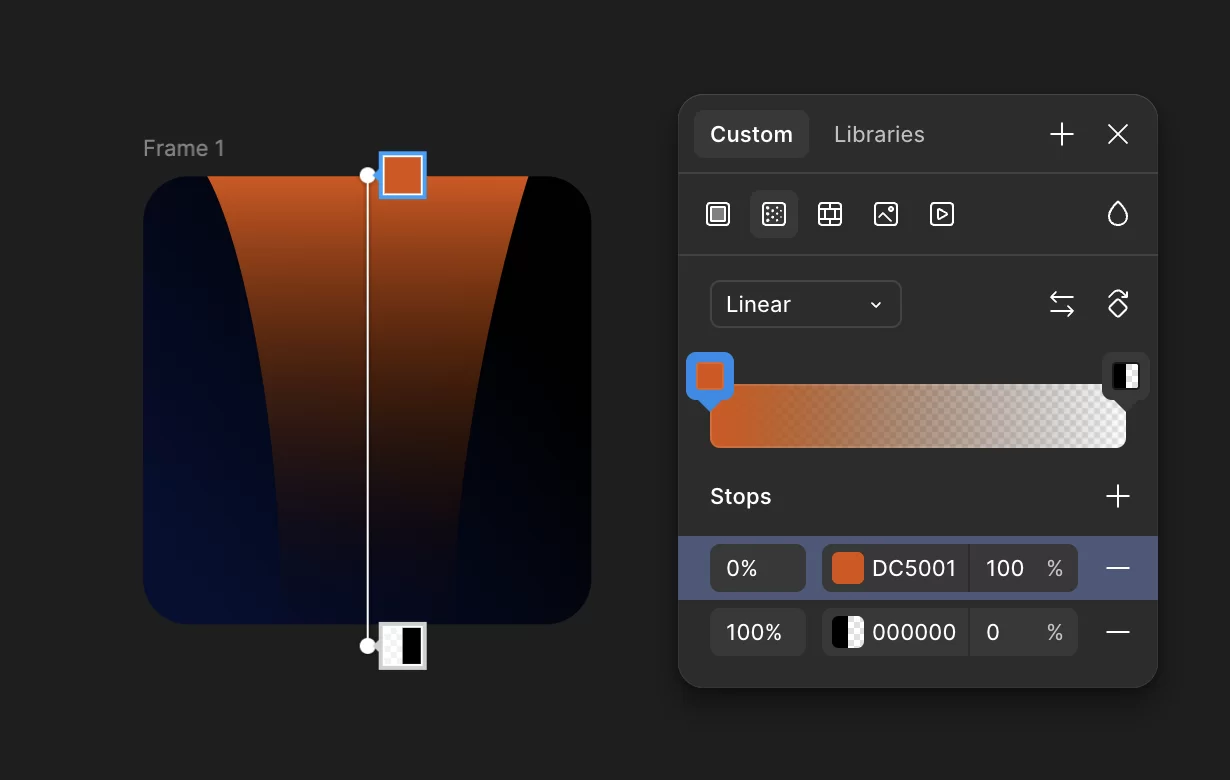Add a new stop in Stops section
This screenshot has width=1230, height=780.
pyautogui.click(x=1118, y=497)
